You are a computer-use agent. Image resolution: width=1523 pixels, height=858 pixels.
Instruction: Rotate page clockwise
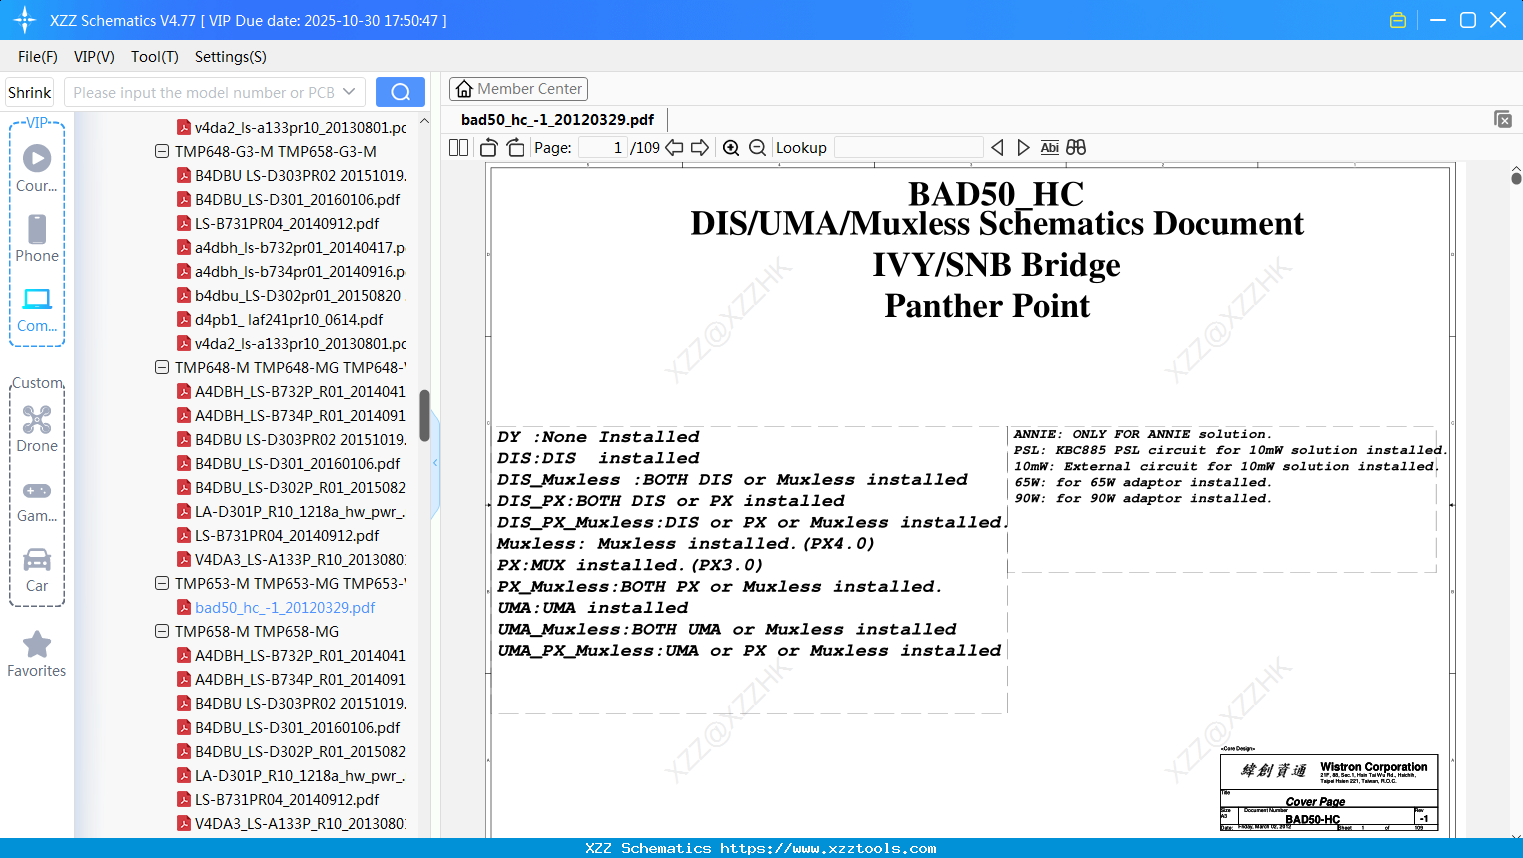515,147
